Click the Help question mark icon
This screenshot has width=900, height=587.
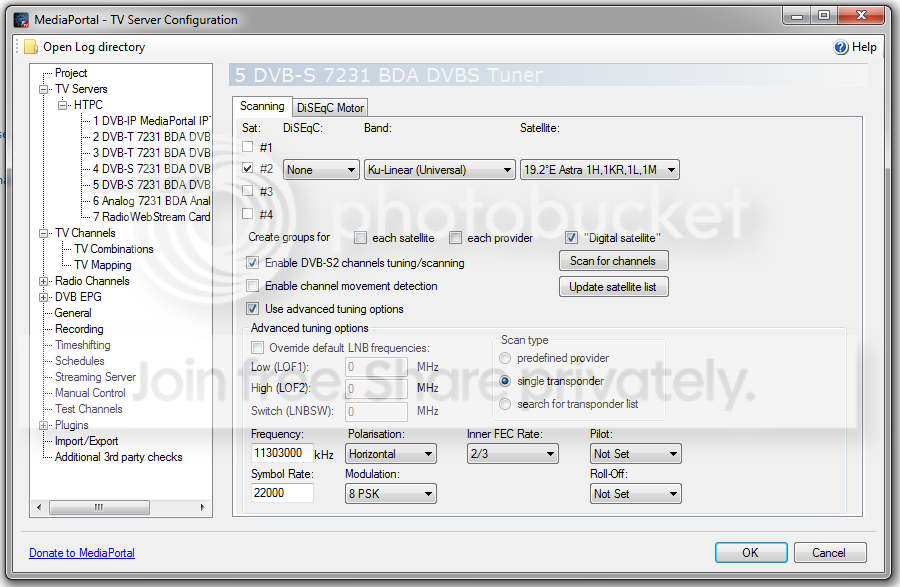[x=841, y=47]
